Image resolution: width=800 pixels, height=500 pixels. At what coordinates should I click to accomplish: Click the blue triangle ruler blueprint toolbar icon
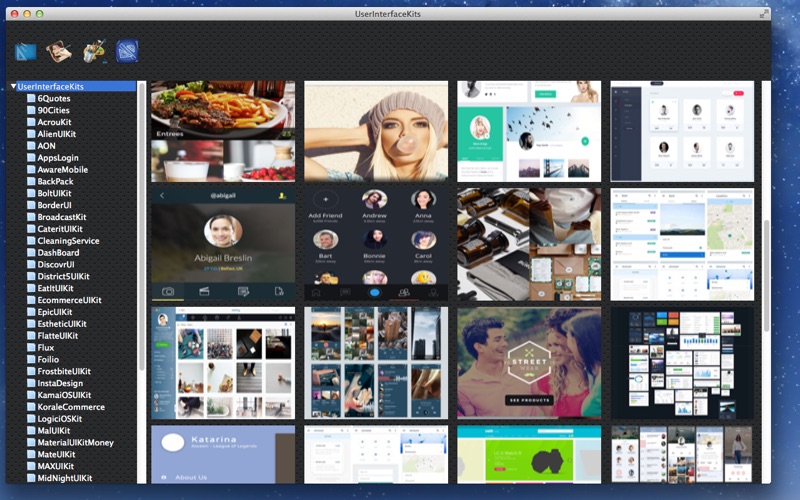[x=26, y=52]
